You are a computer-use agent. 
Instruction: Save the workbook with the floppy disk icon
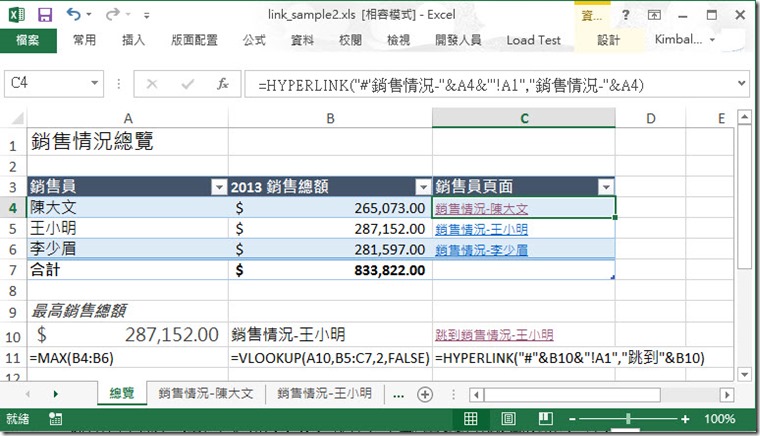[x=45, y=15]
